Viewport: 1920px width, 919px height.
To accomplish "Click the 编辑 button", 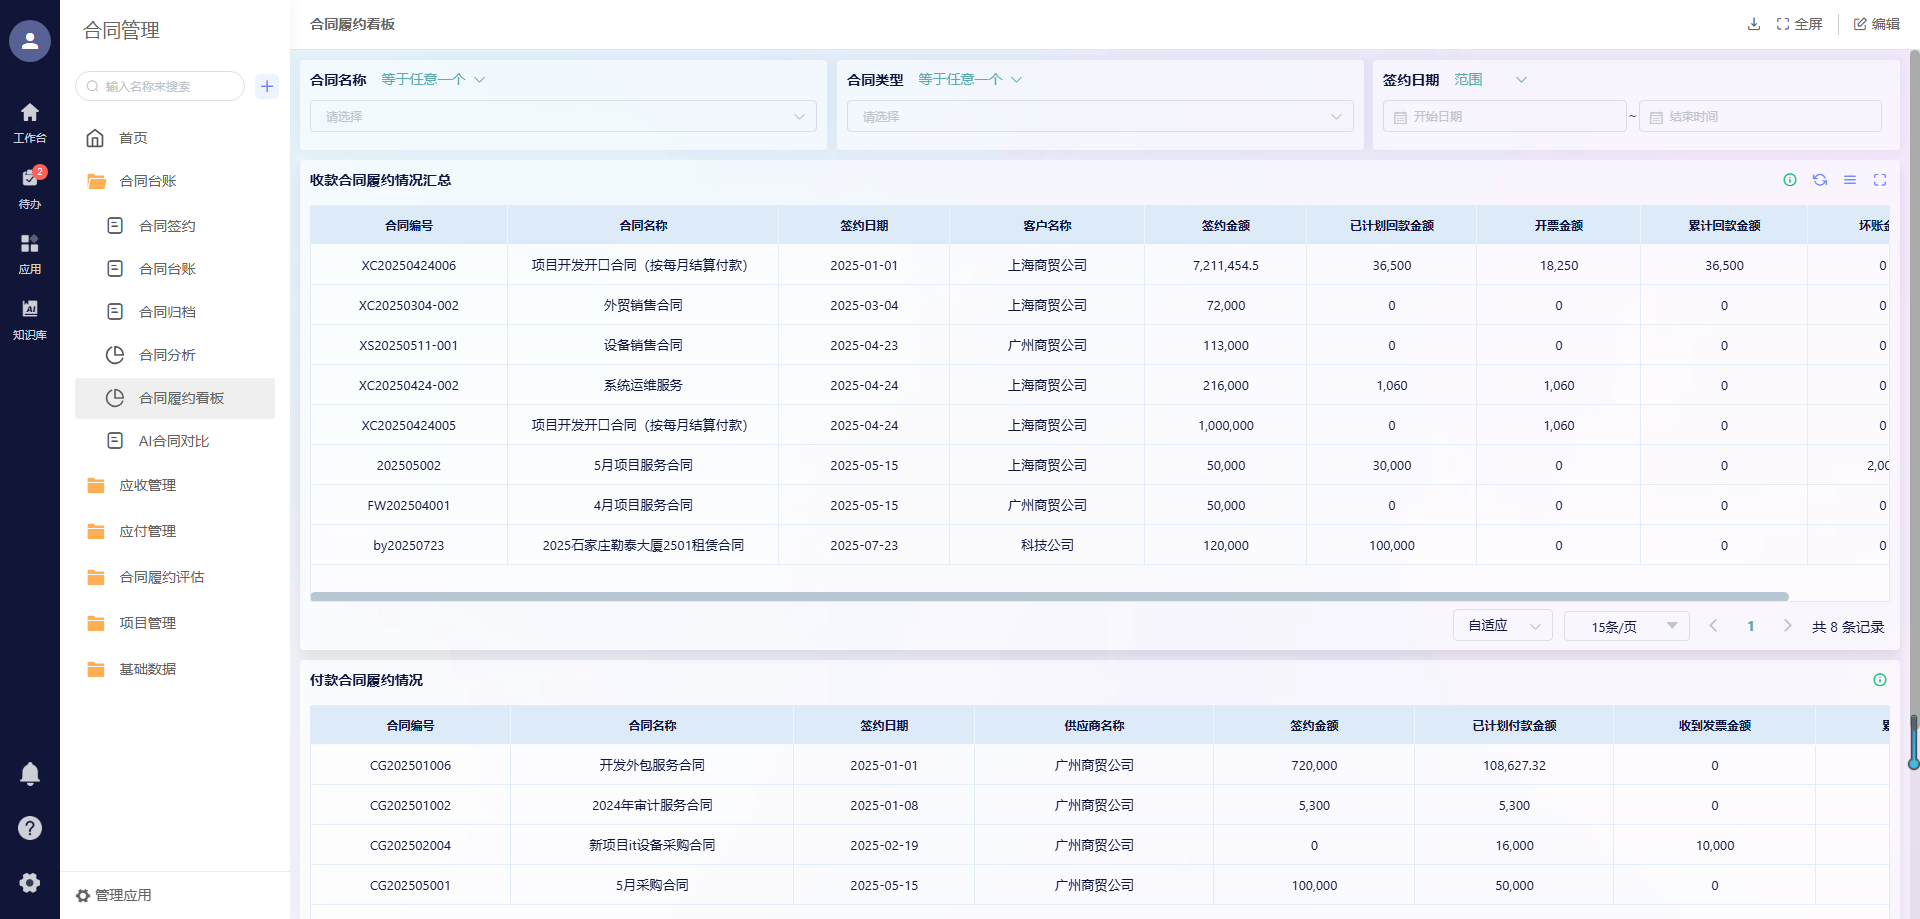I will click(x=1877, y=24).
